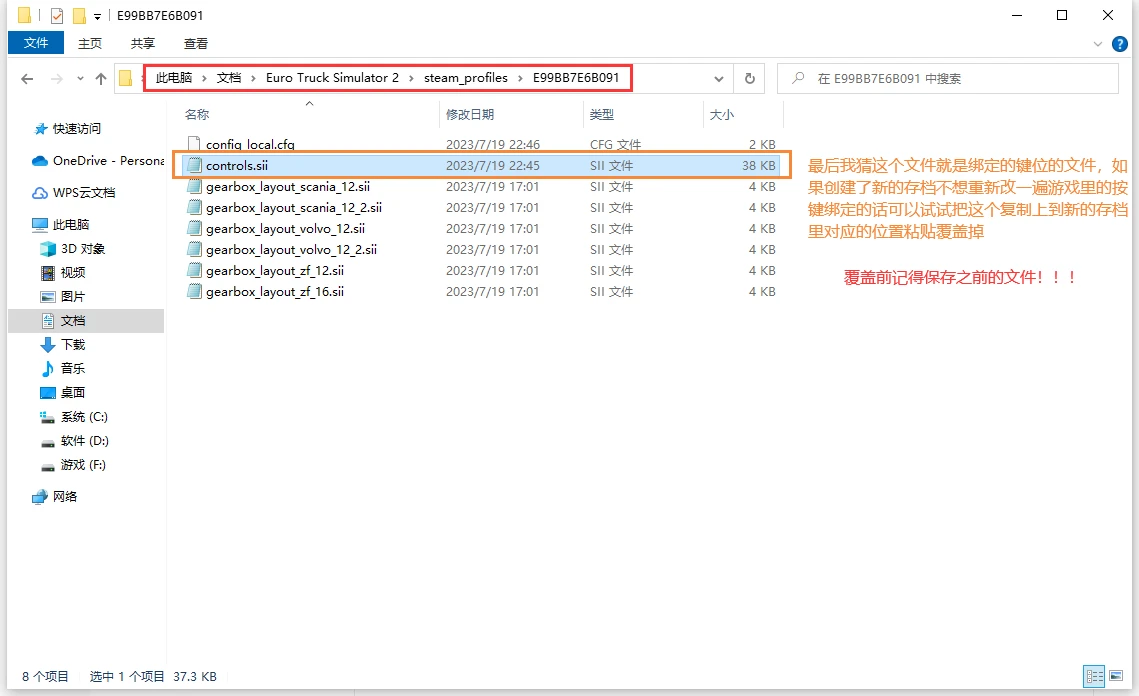
Task: Select 此电脑 in the address breadcrumb
Action: (174, 78)
